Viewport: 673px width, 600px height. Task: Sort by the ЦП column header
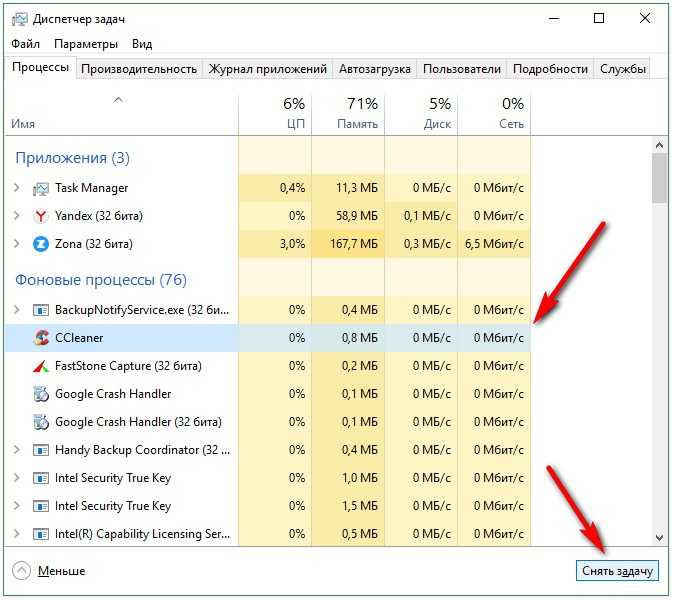(275, 114)
